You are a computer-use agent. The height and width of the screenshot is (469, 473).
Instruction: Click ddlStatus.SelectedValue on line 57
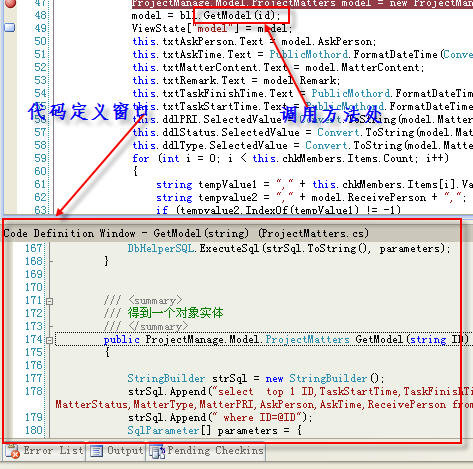point(231,132)
